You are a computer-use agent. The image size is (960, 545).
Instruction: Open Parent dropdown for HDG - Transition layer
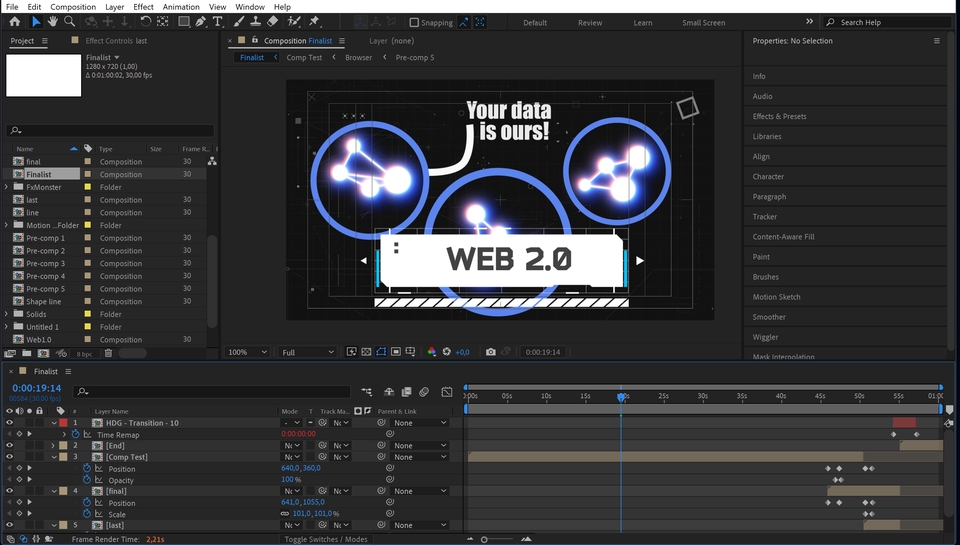click(420, 423)
